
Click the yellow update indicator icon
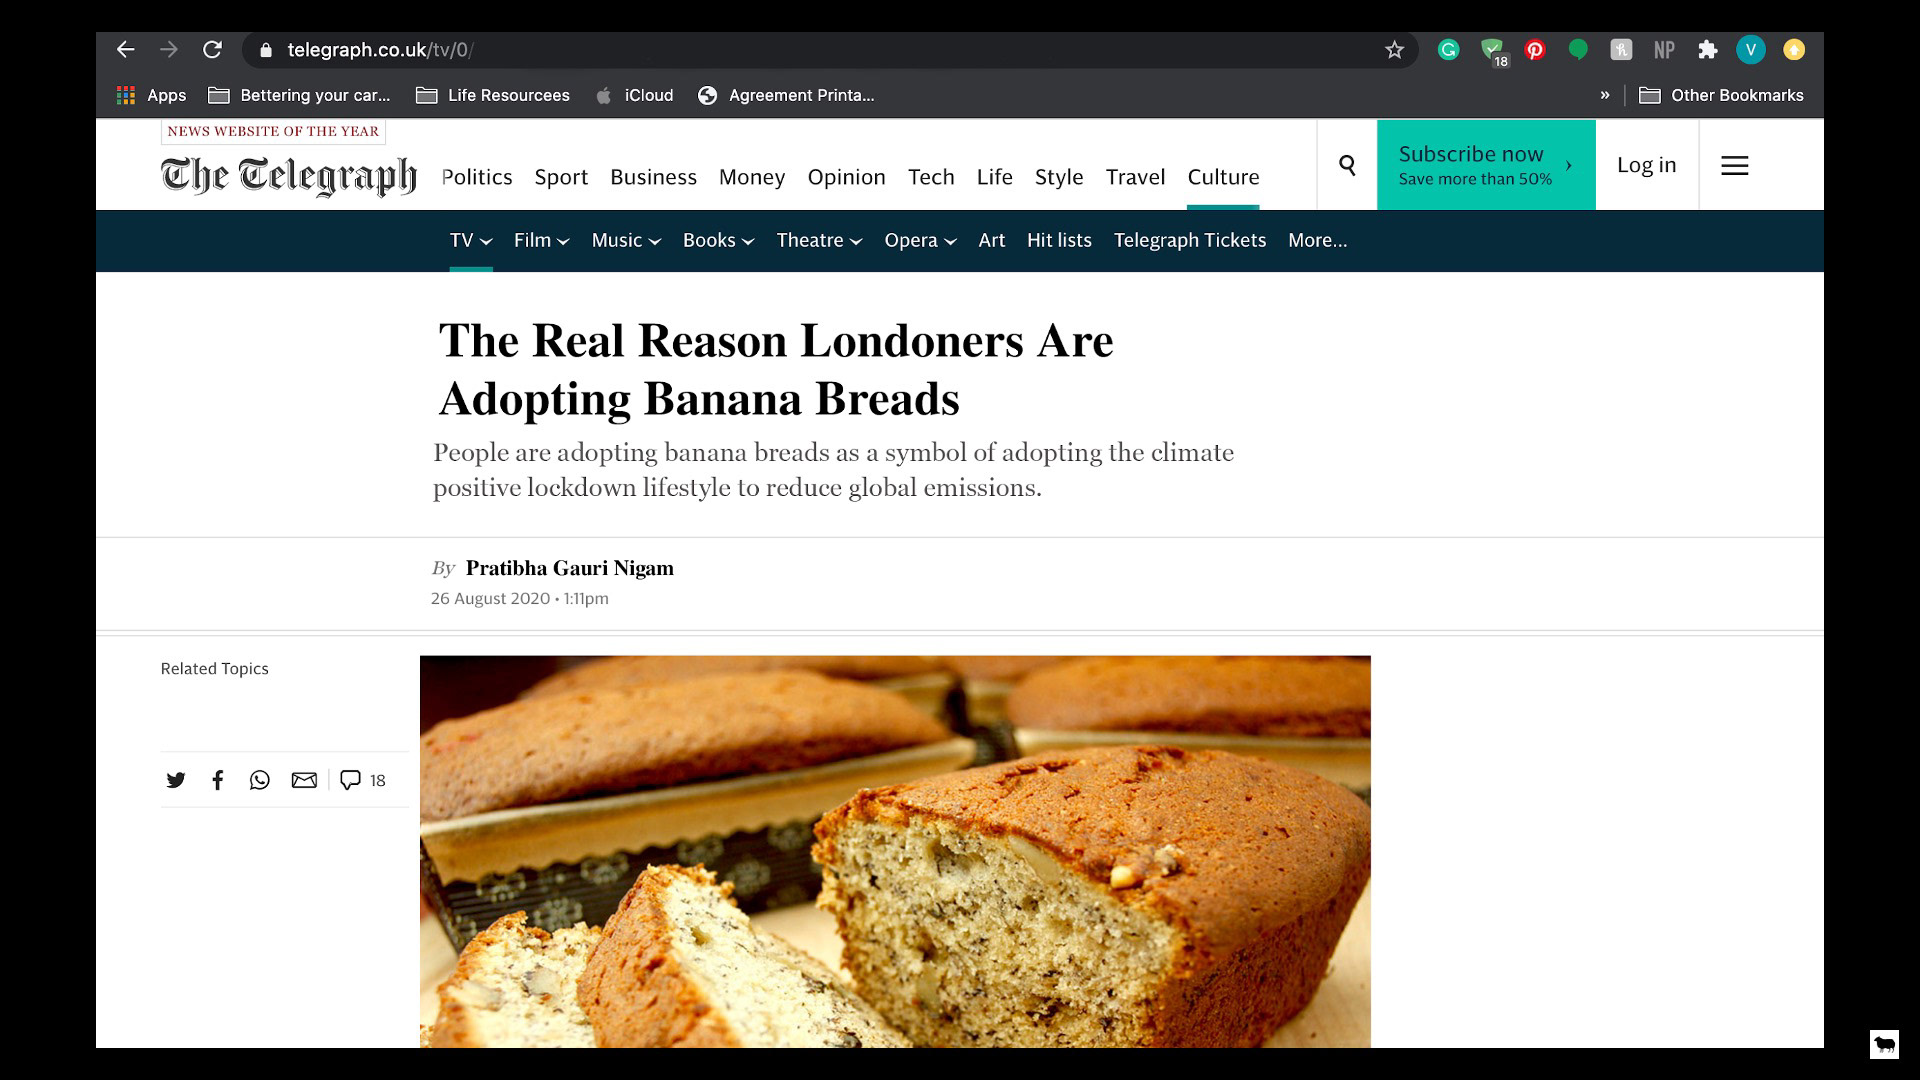point(1794,49)
